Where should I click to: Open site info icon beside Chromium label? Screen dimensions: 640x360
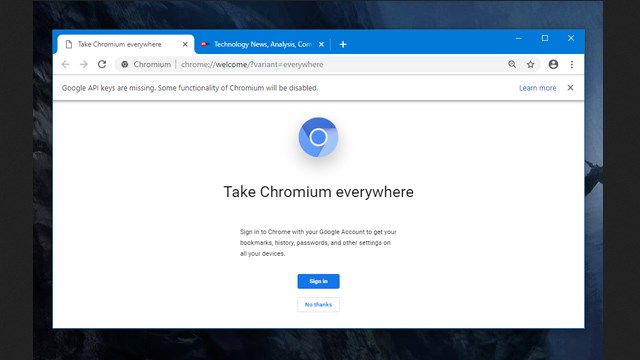pyautogui.click(x=125, y=64)
